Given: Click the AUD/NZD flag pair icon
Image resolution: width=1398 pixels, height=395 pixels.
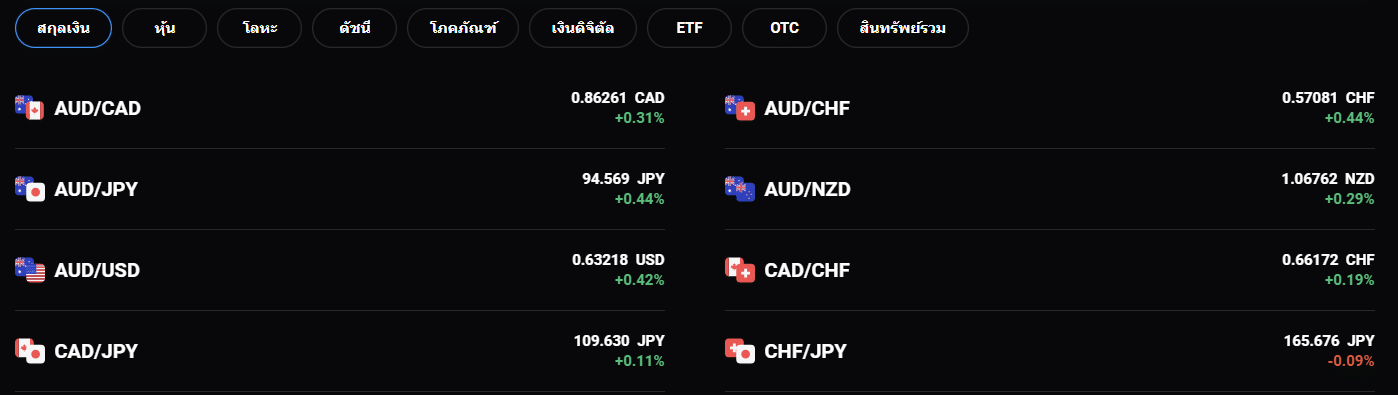Looking at the screenshot, I should (740, 188).
